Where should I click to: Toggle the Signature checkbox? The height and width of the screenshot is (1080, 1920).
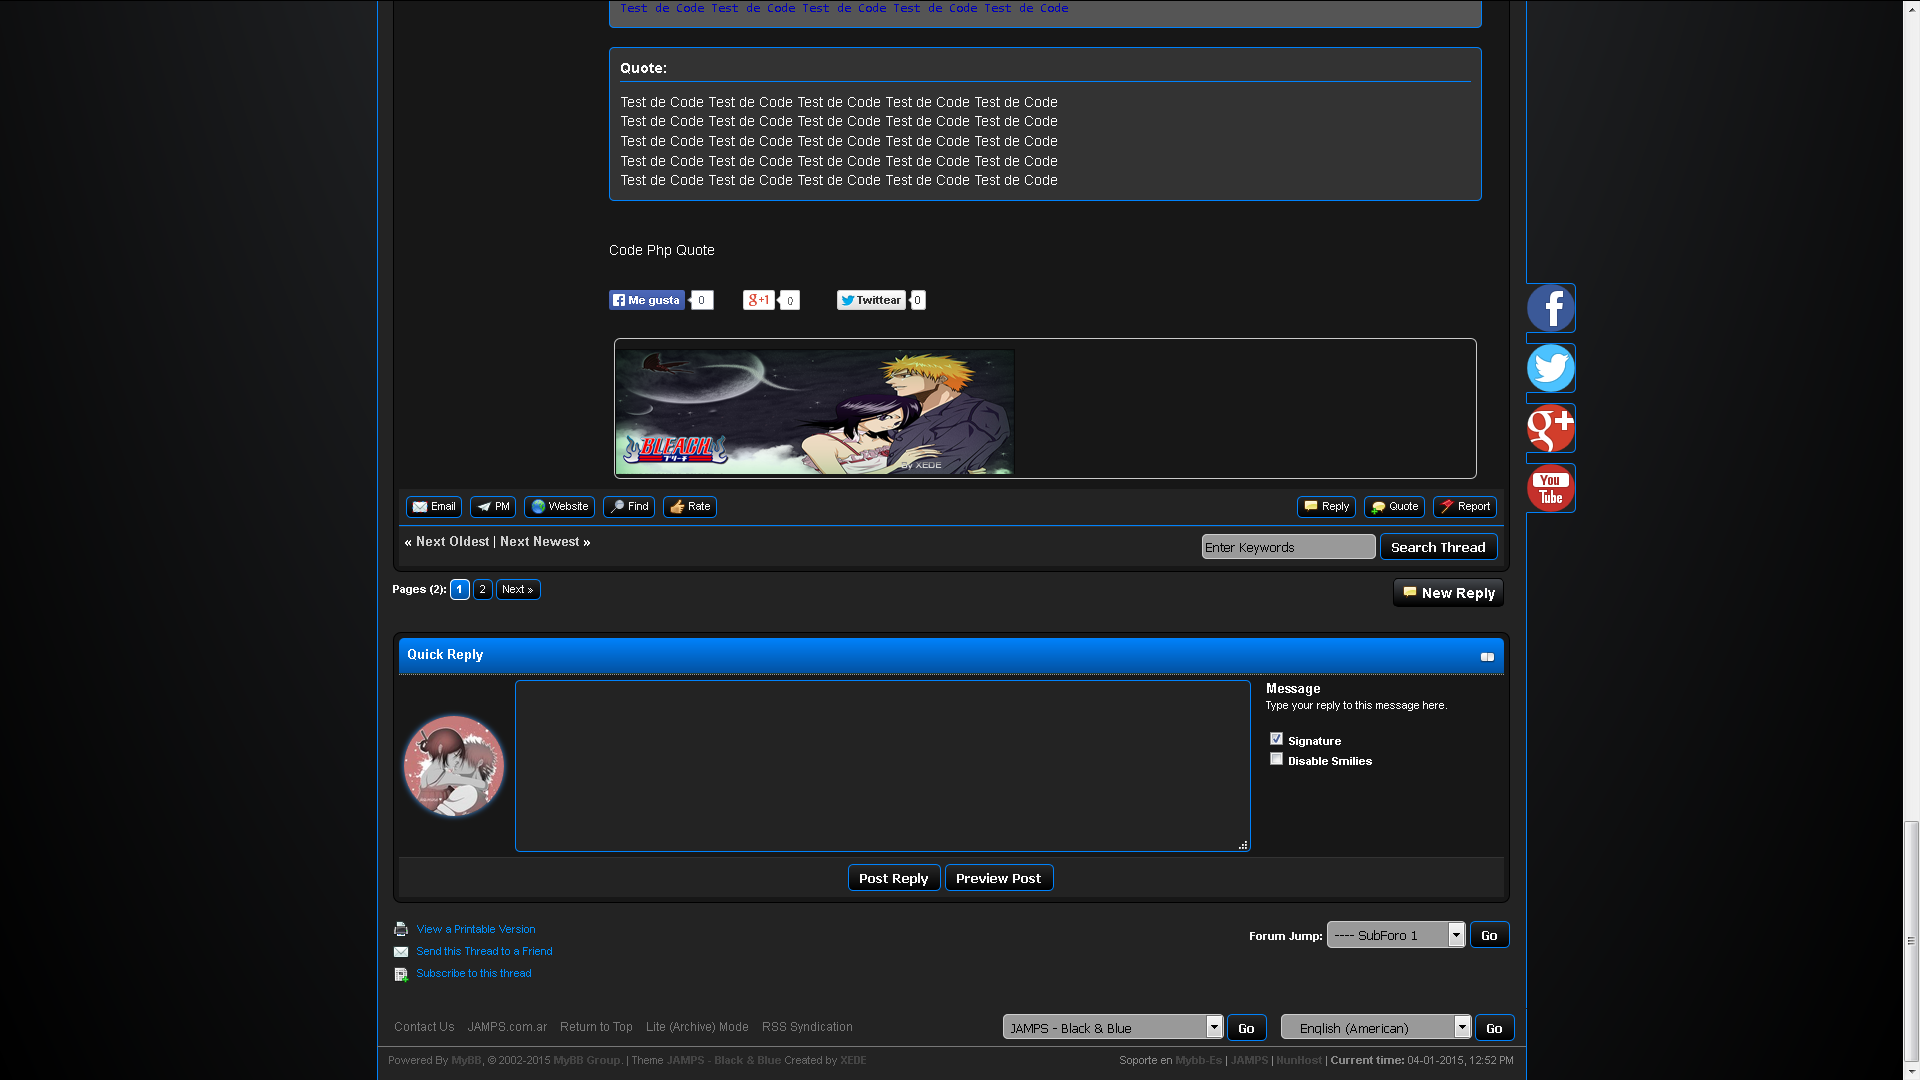1276,739
